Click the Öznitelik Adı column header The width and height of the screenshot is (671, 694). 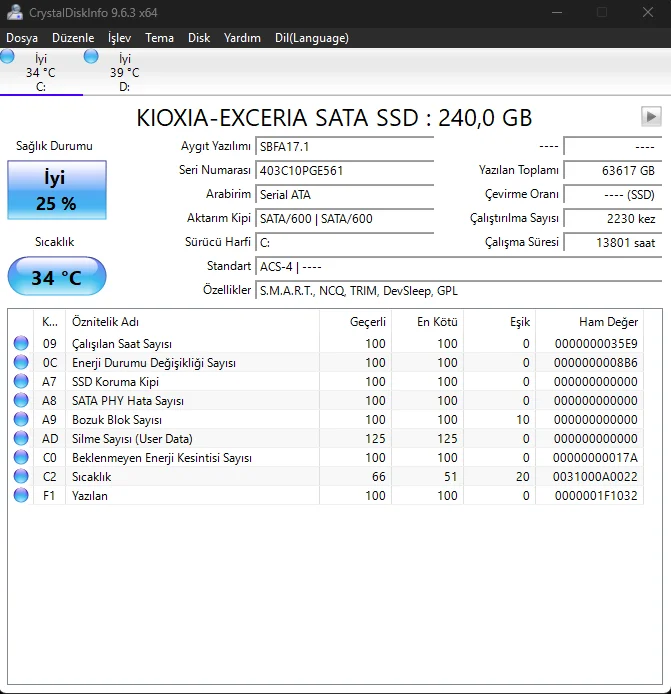click(x=105, y=322)
